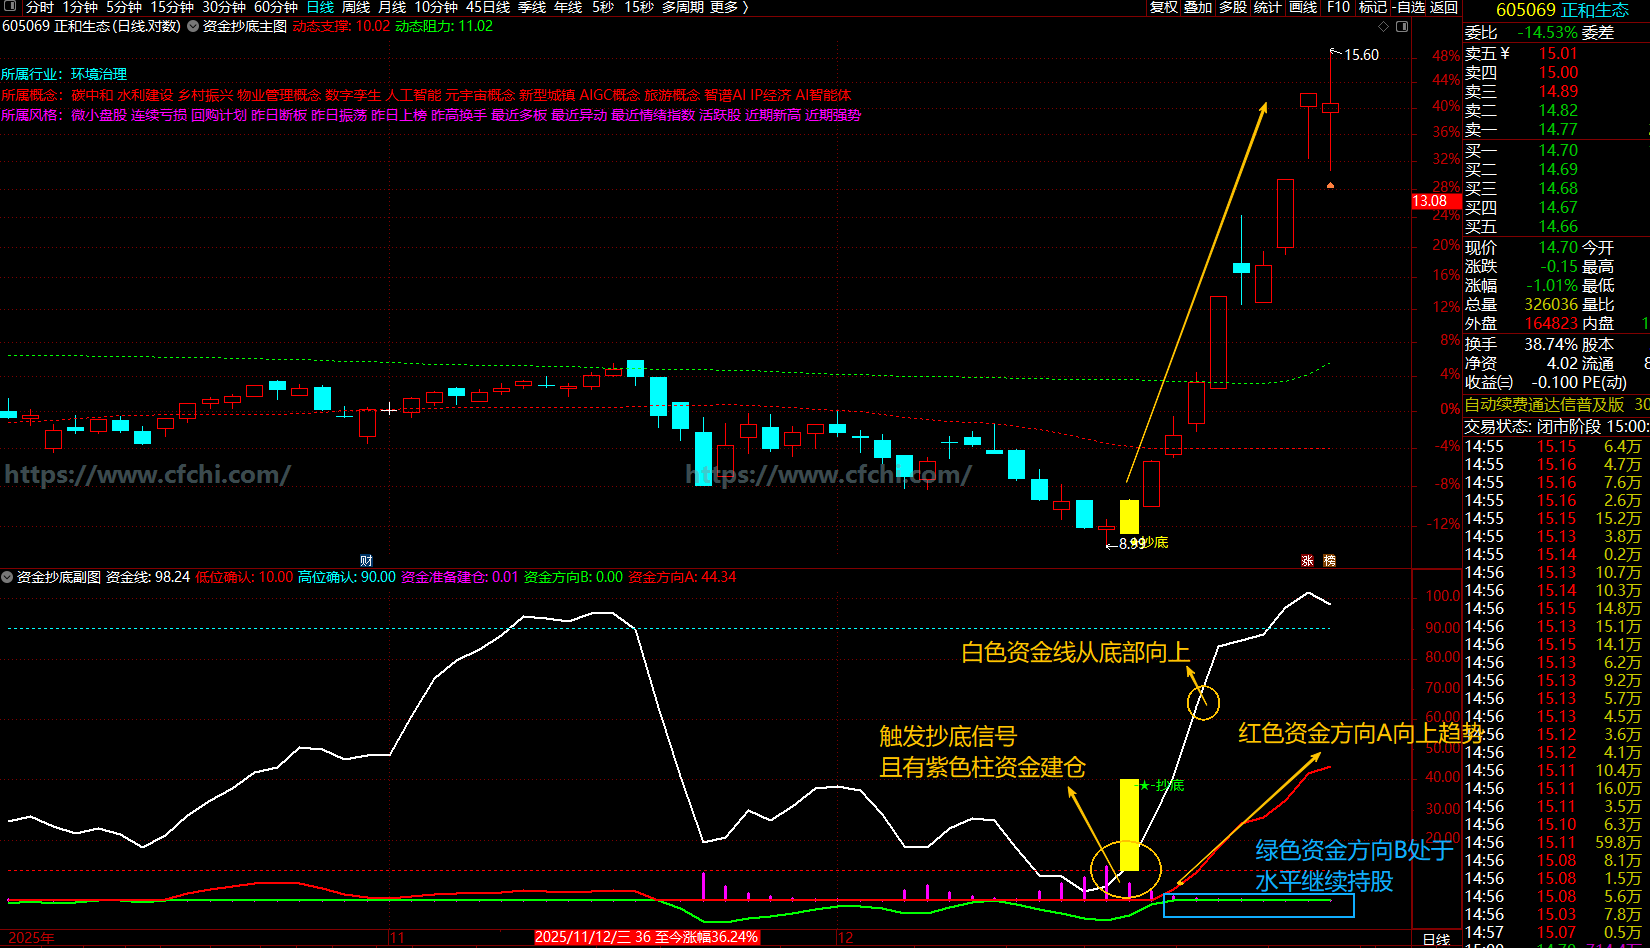Open the 多周期 view
1650x948 pixels.
pyautogui.click(x=683, y=7)
